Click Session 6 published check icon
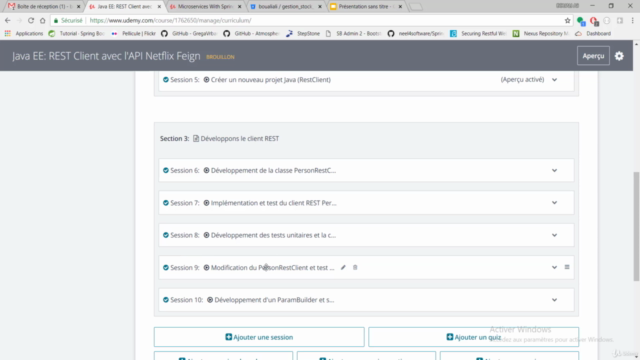640x360 pixels. (166, 170)
